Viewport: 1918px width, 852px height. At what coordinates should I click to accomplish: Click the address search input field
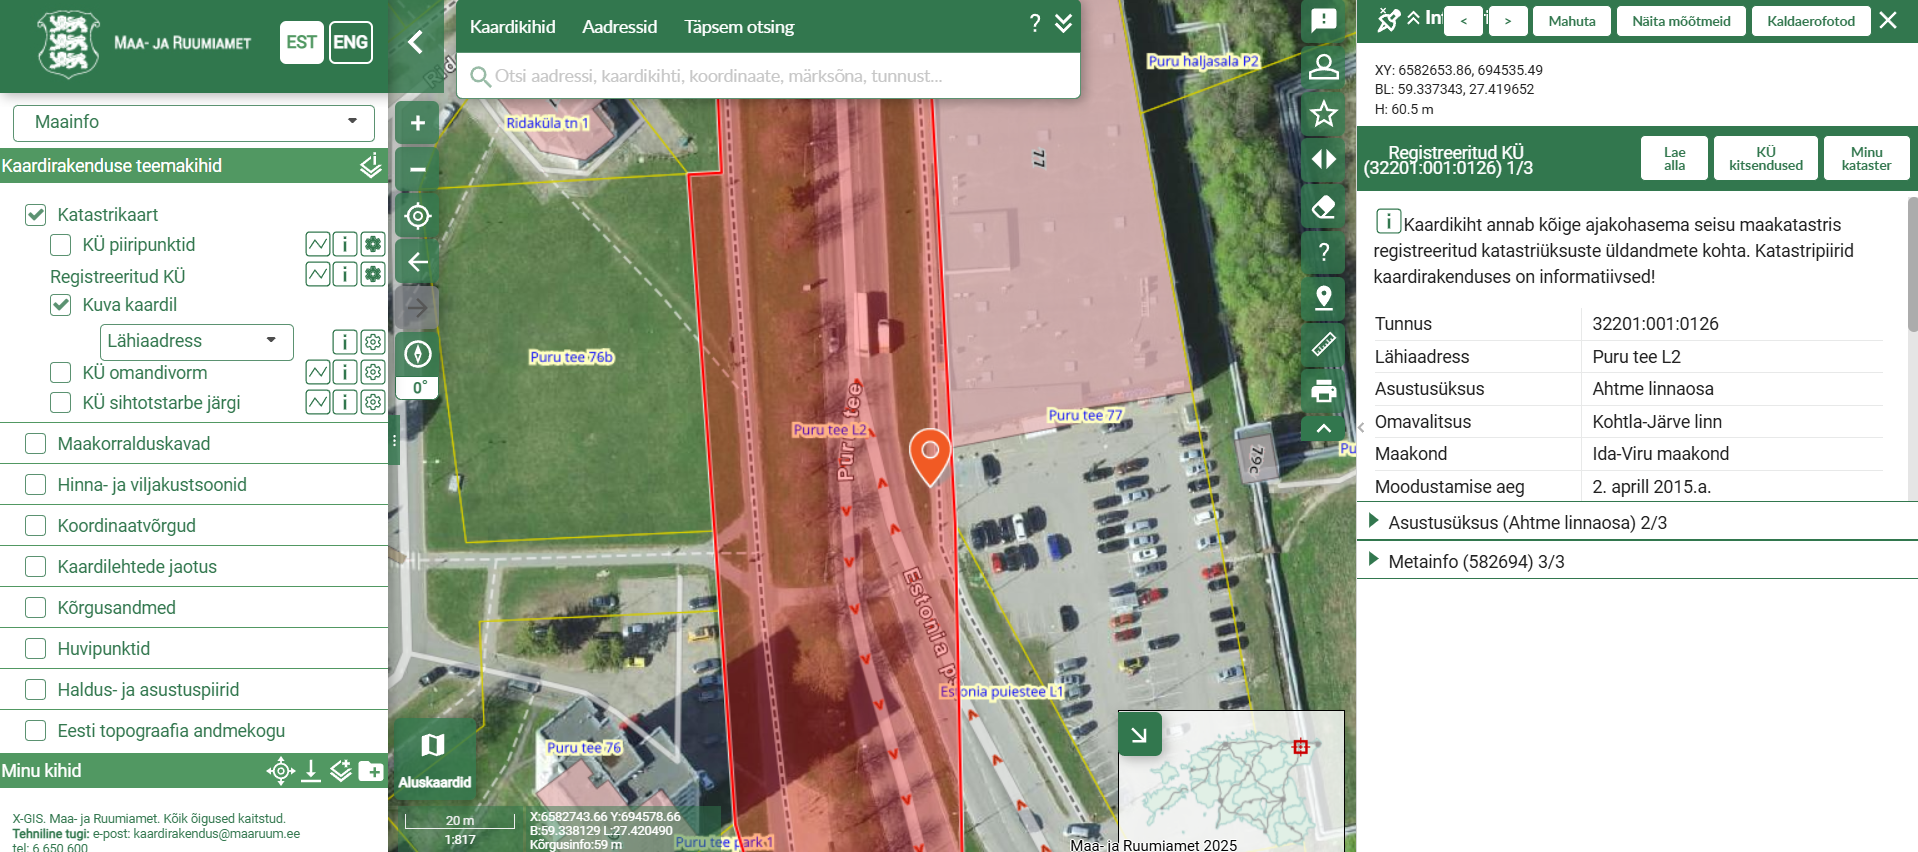[770, 76]
